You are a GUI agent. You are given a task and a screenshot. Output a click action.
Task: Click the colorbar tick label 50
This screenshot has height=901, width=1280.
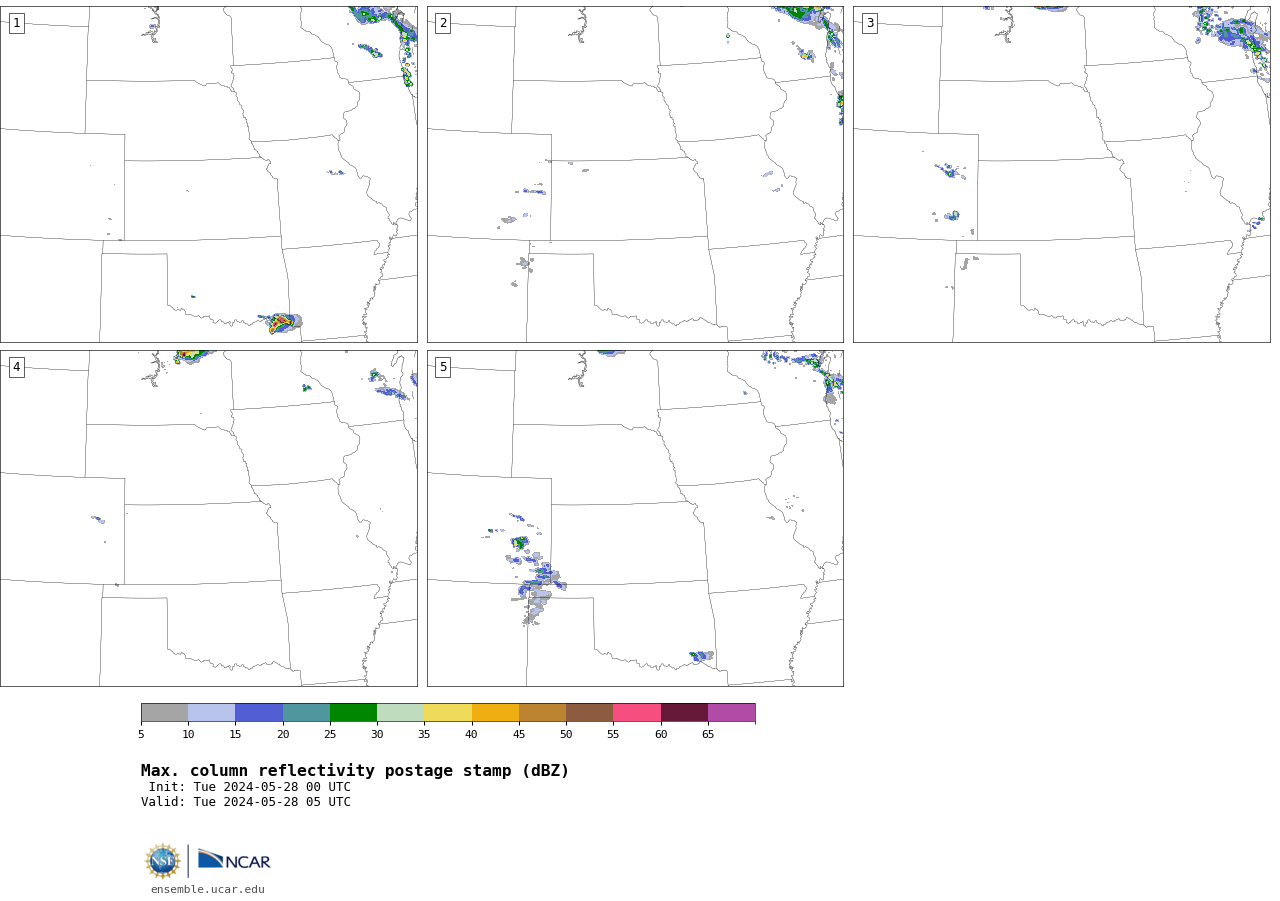click(x=566, y=735)
